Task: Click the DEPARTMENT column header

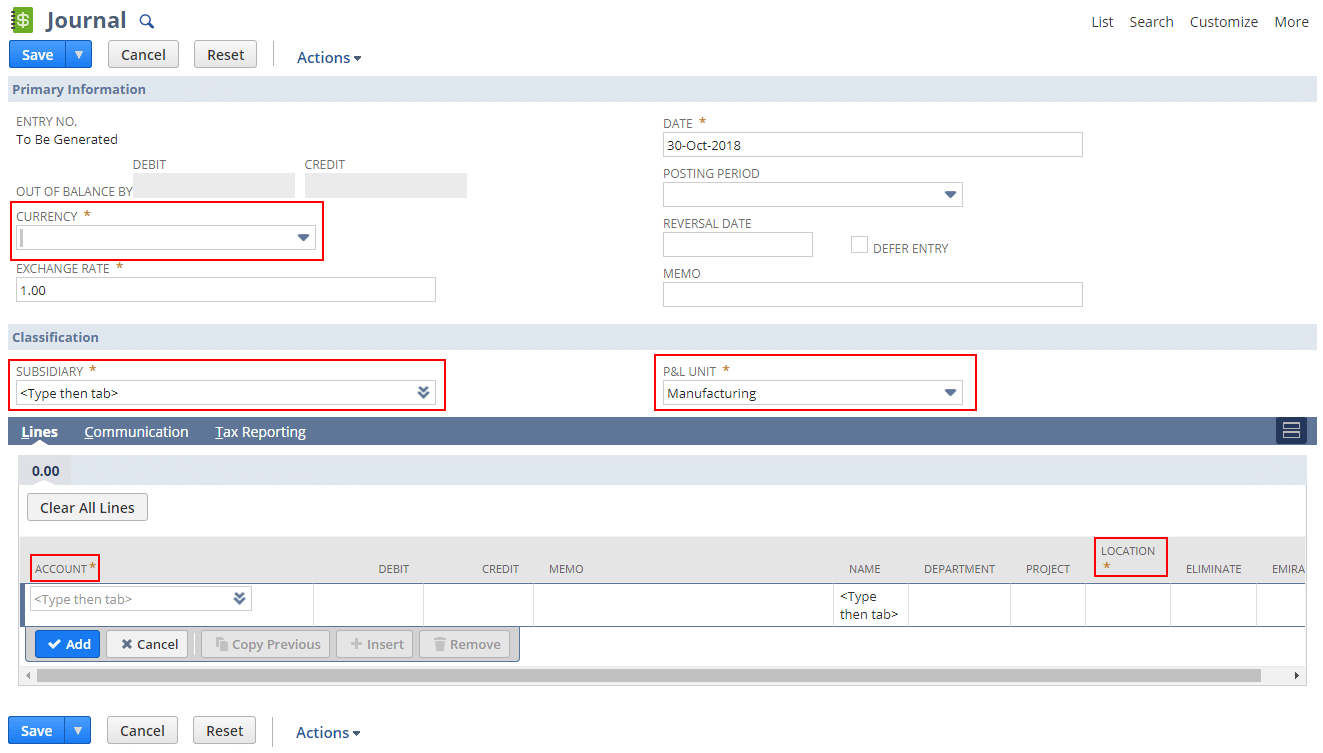Action: (x=959, y=569)
